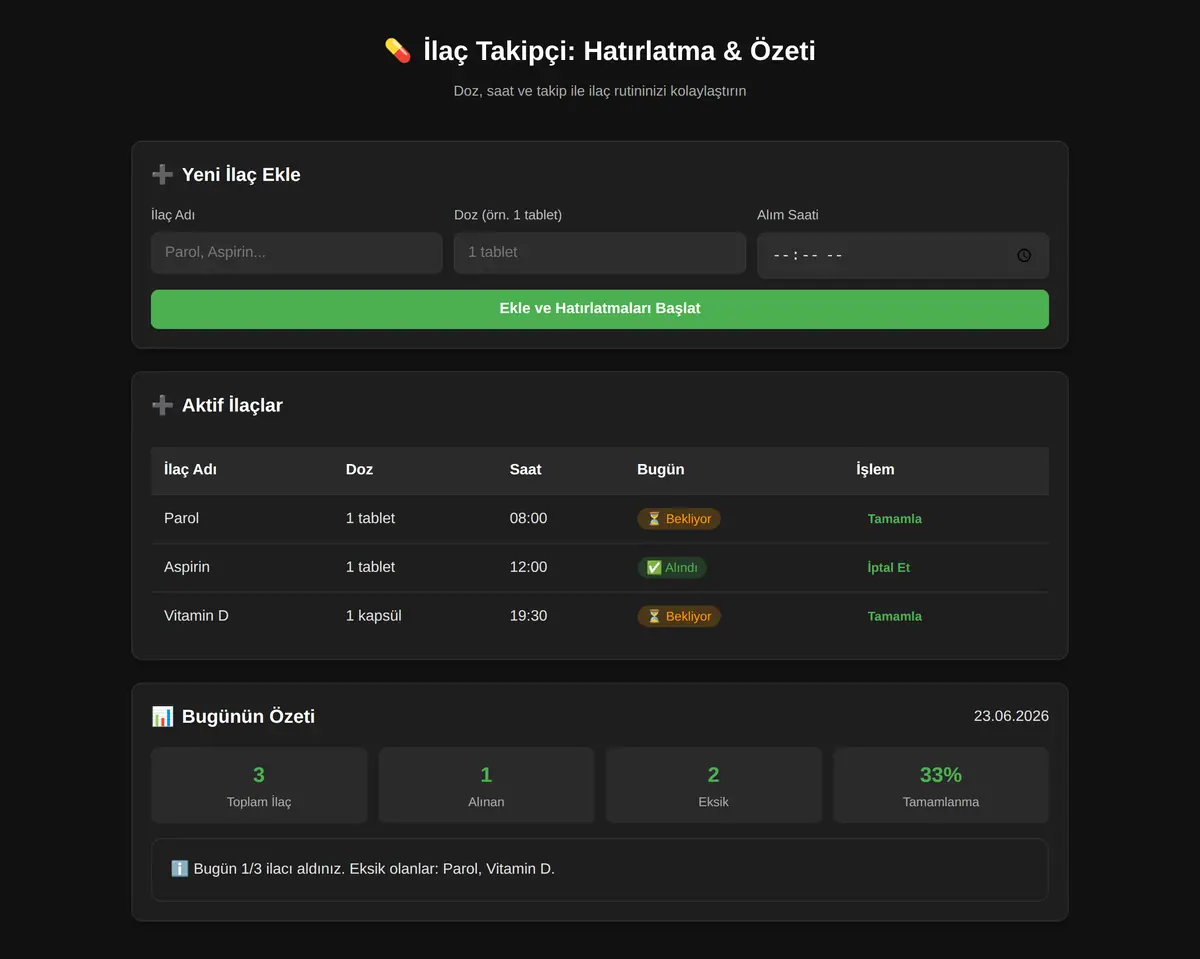Viewport: 1200px width, 959px height.
Task: Click the Alım Saati time field
Action: [x=903, y=255]
